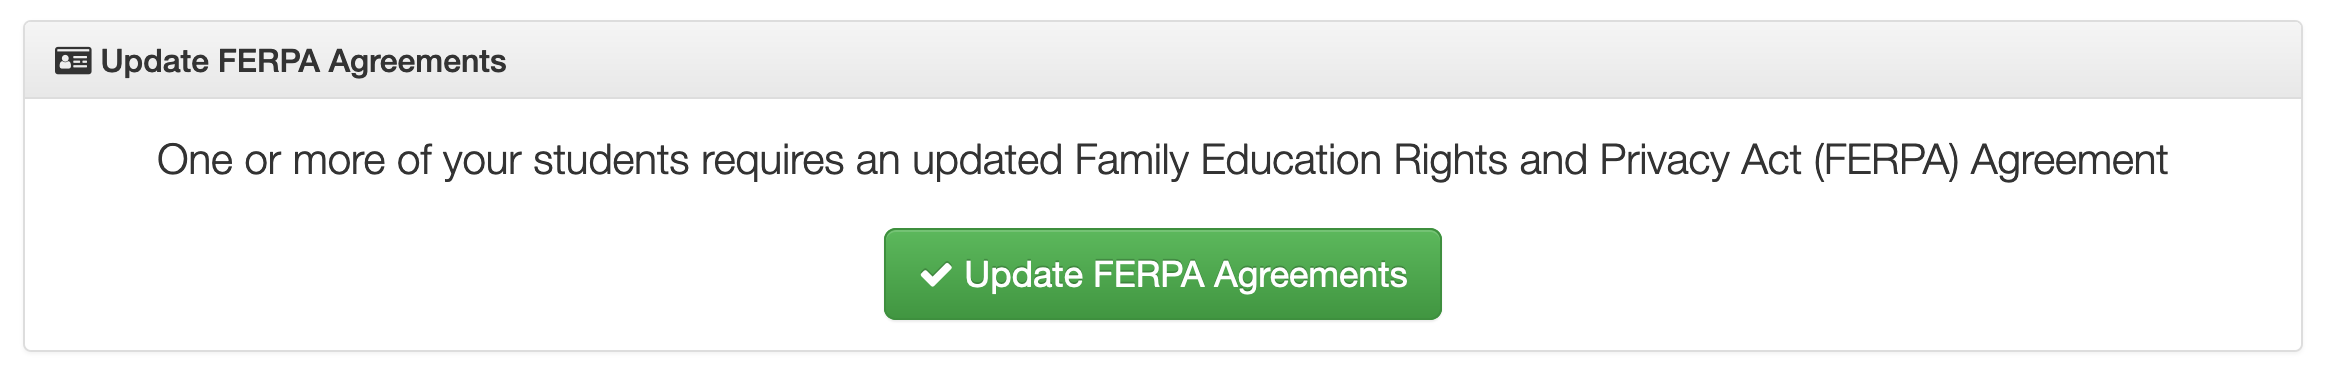Click "Privacy Act" text in the notice
This screenshot has height=376, width=2330.
tap(1700, 160)
